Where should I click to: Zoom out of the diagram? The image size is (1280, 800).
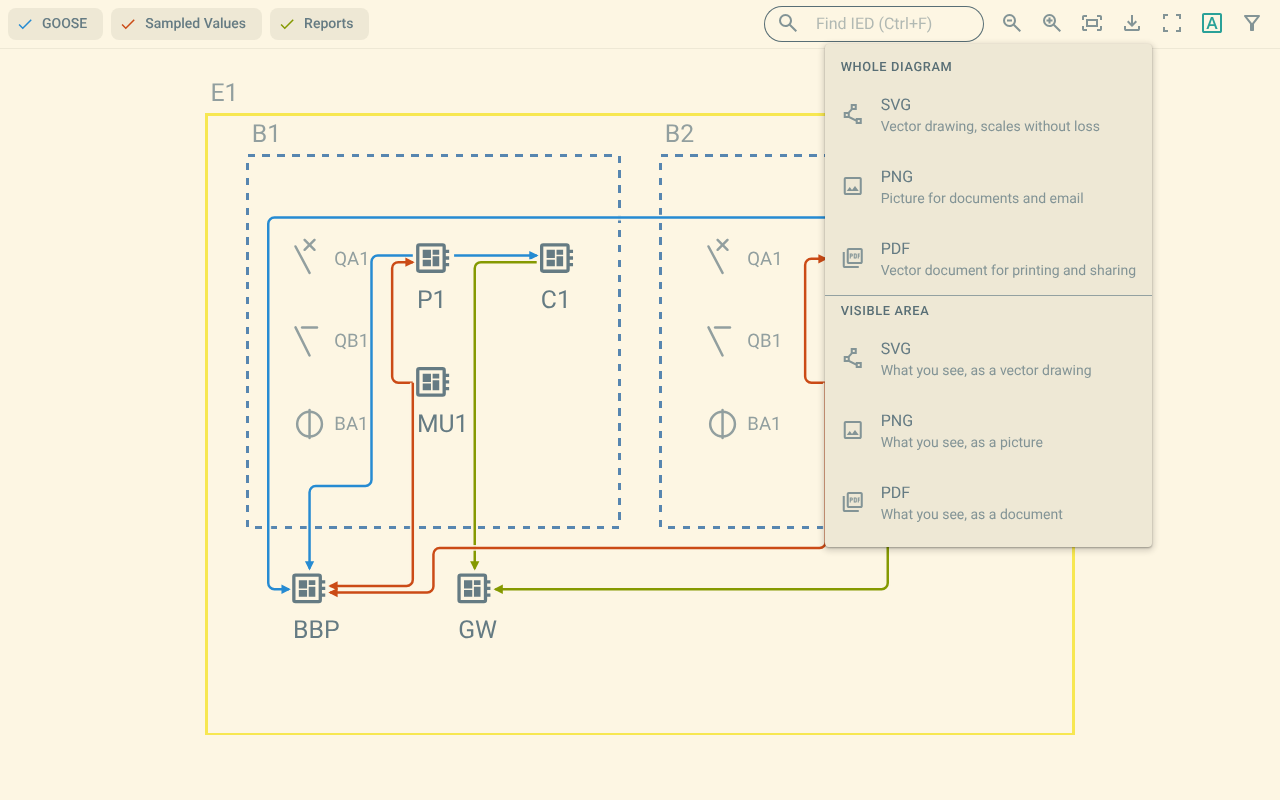[x=1012, y=24]
